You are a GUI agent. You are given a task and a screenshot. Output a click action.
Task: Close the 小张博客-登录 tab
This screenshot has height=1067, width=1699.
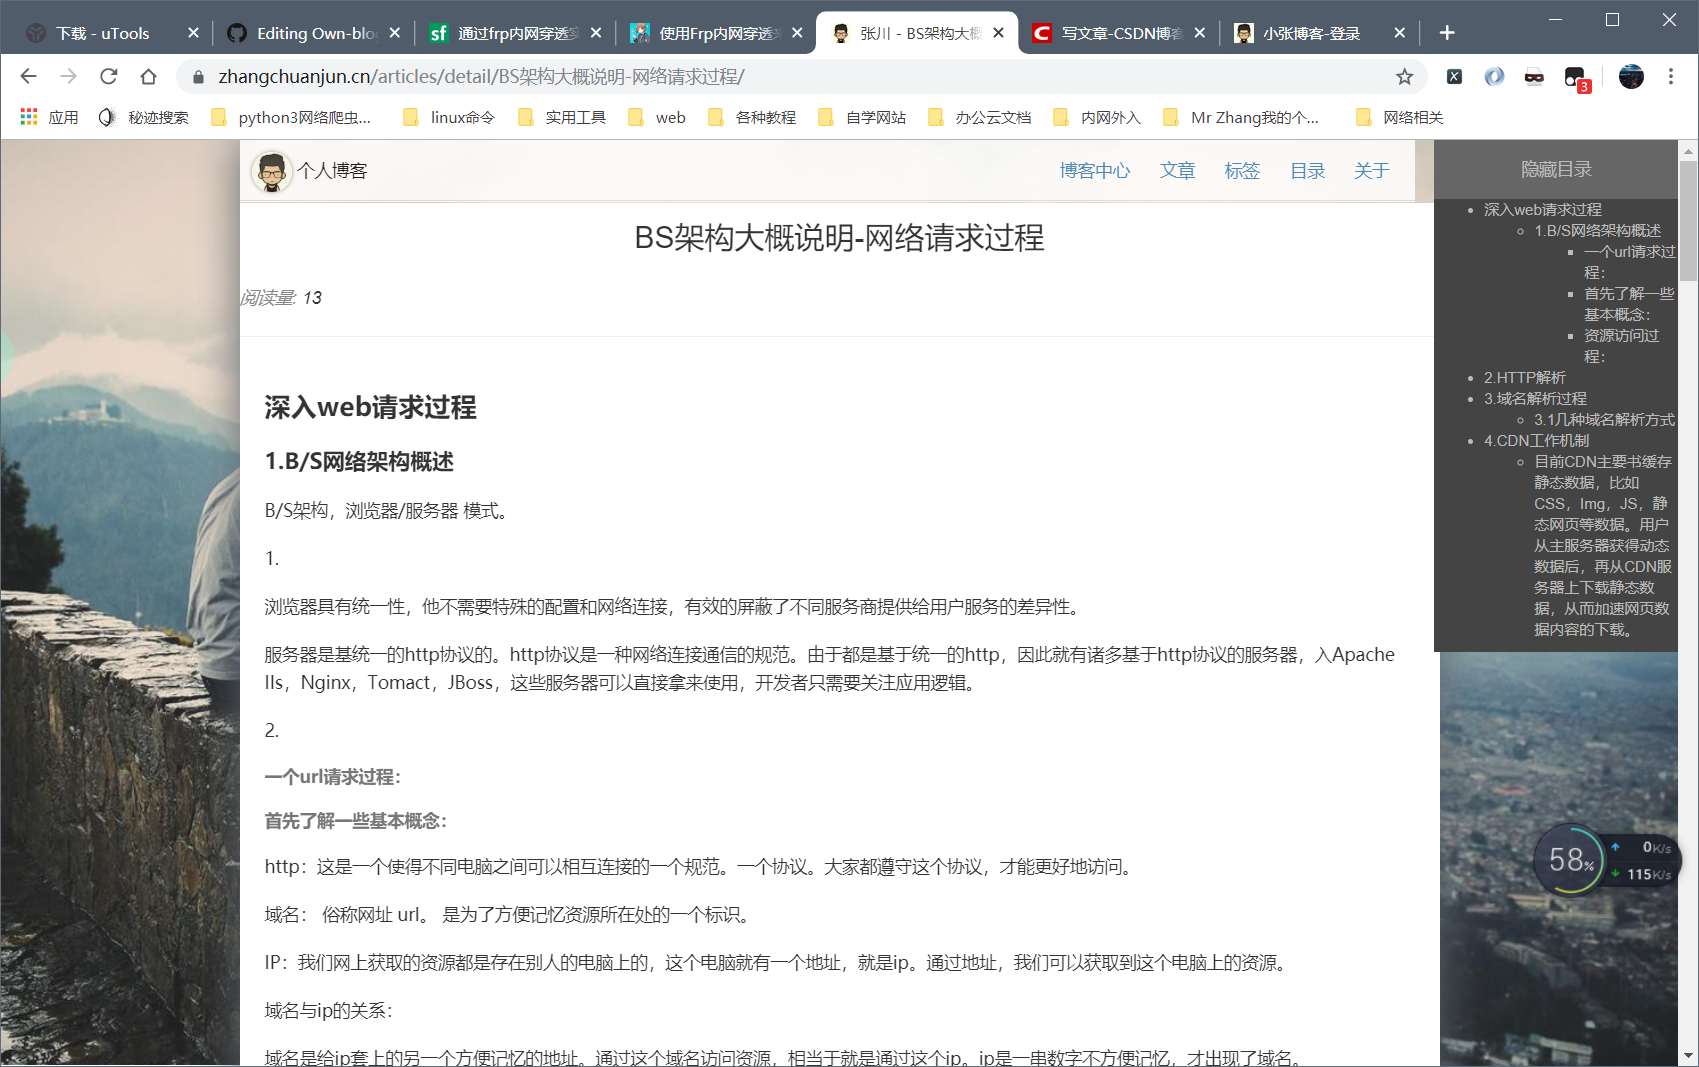click(1400, 33)
